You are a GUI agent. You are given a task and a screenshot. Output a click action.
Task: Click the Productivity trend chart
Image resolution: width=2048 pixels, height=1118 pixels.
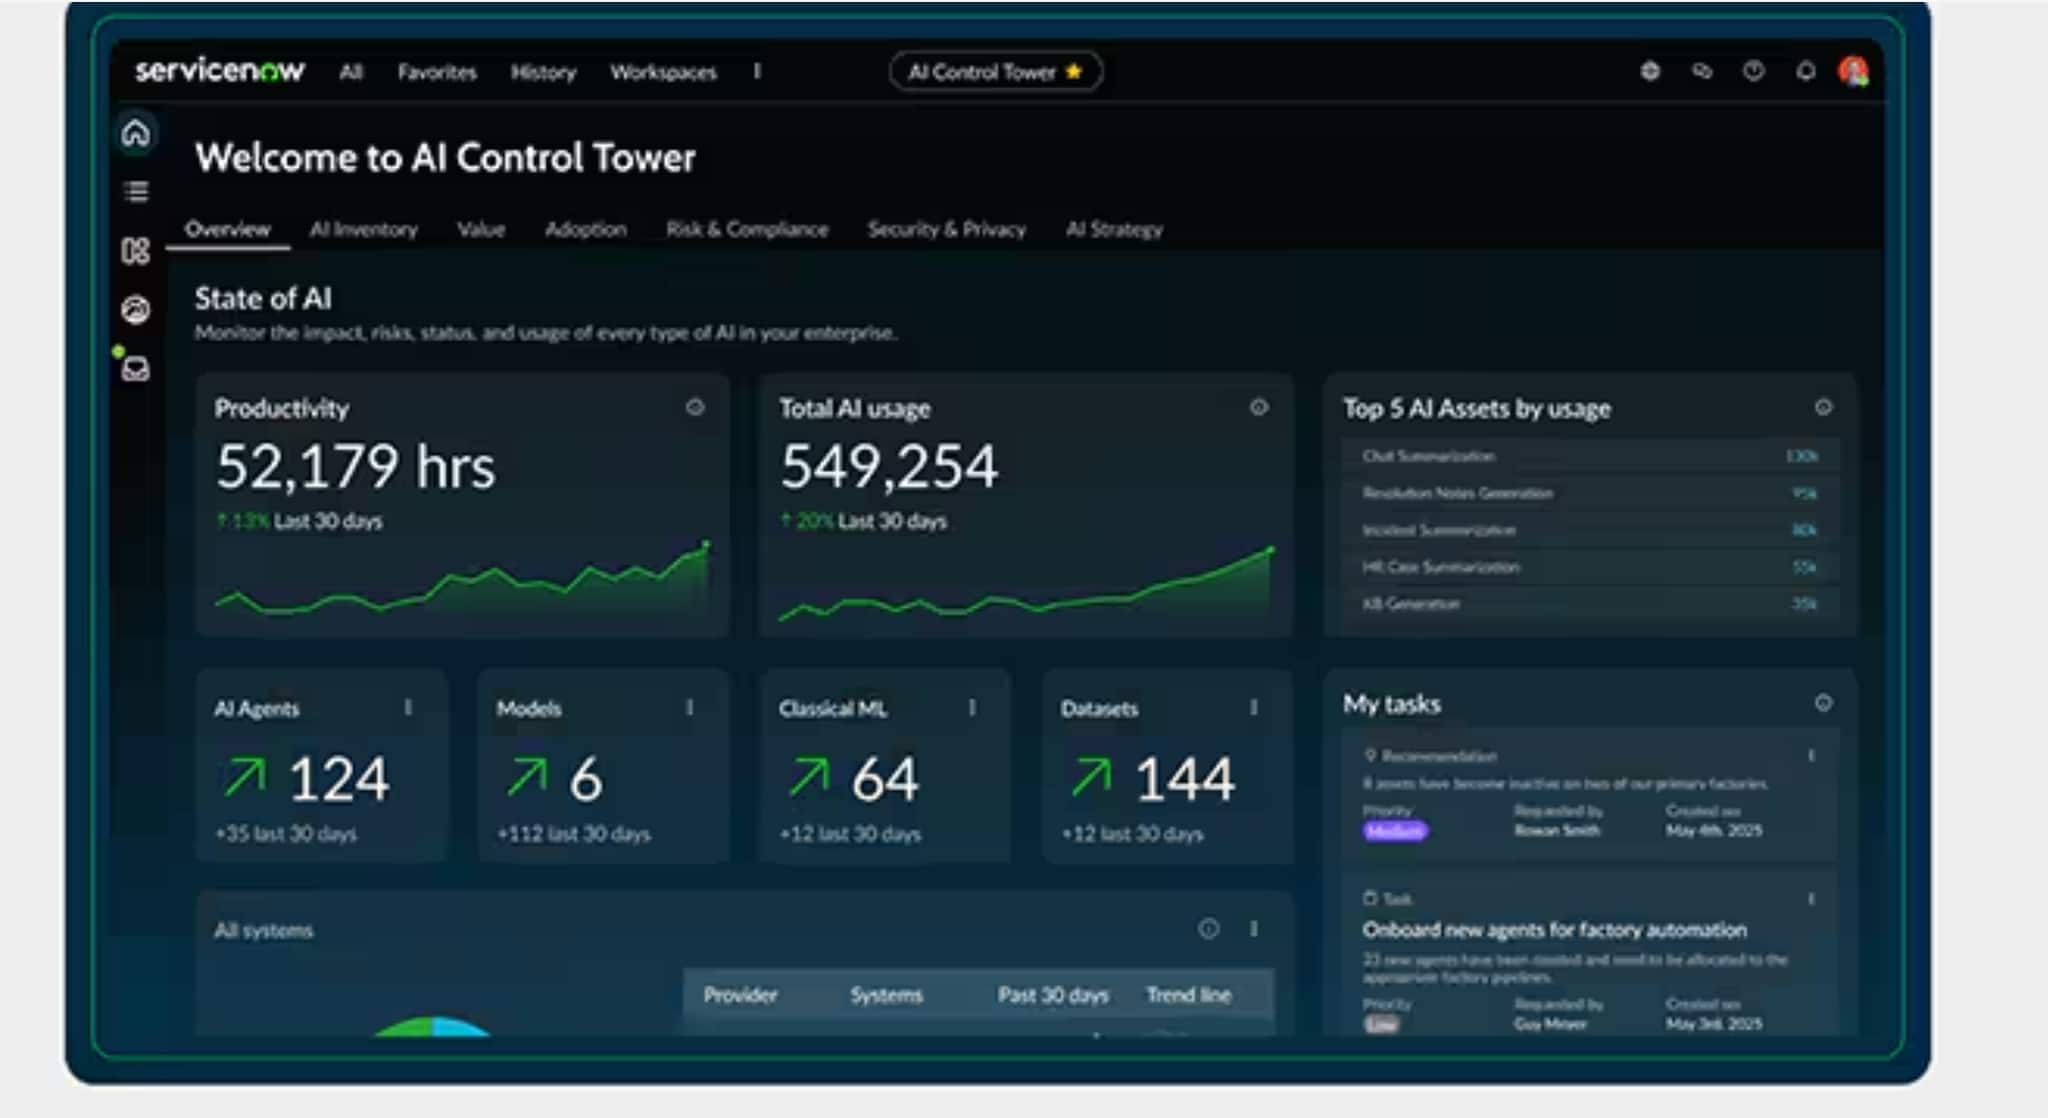click(463, 580)
